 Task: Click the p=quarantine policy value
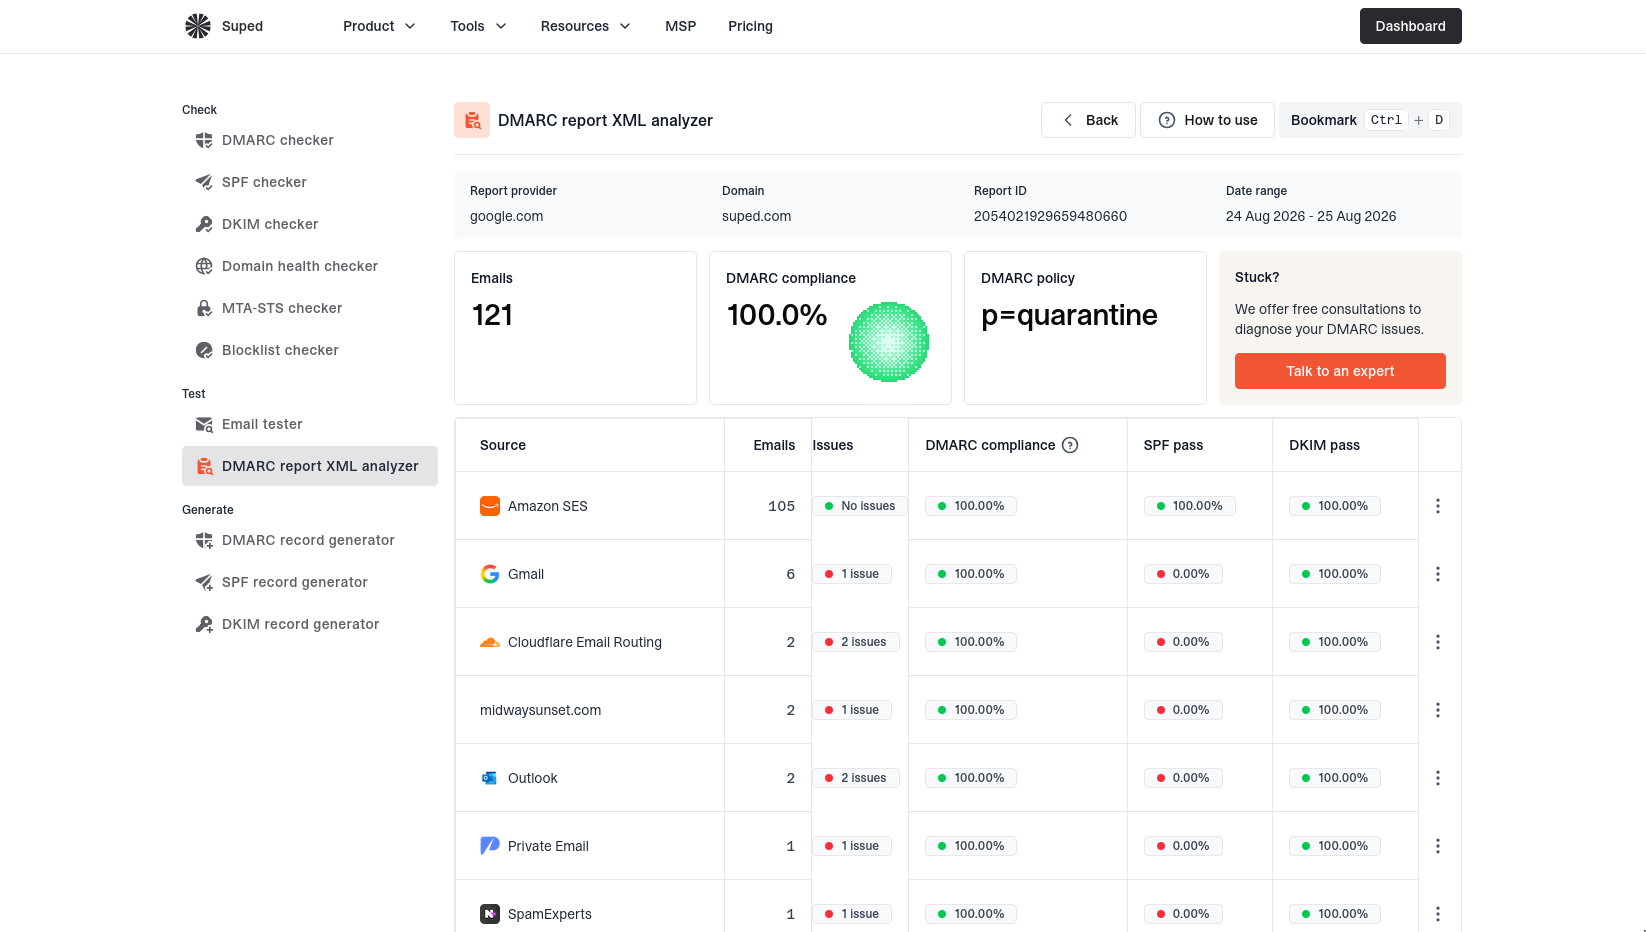pos(1069,315)
